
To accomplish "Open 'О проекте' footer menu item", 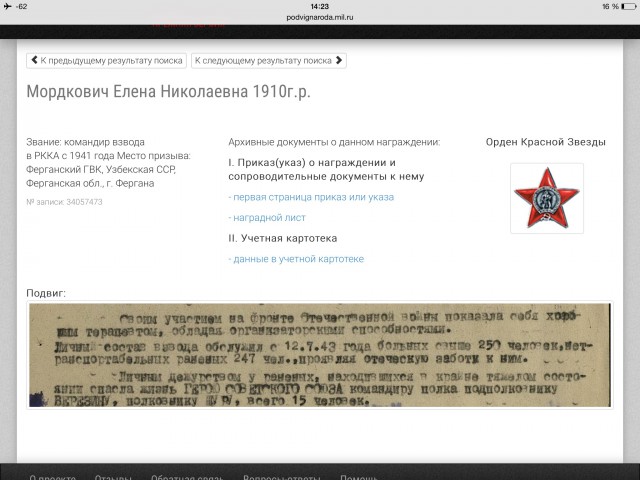I will [x=52, y=477].
